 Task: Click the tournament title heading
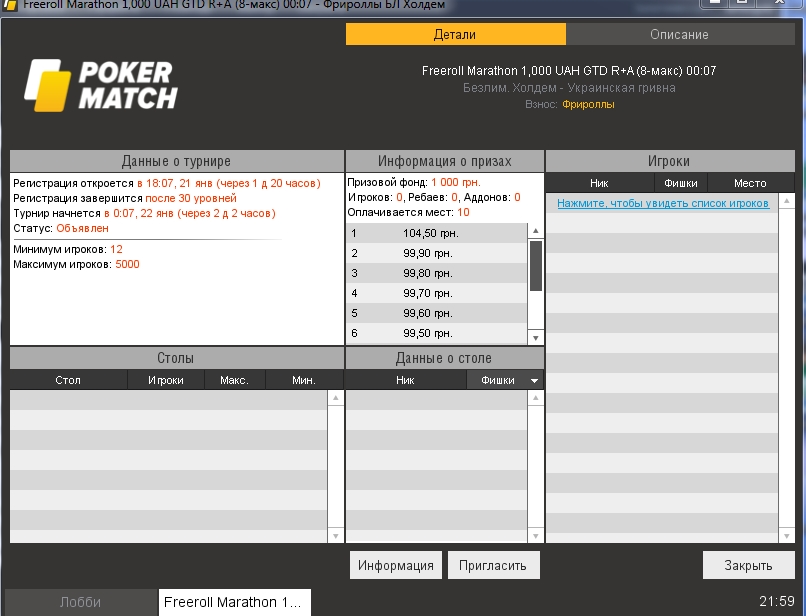569,71
